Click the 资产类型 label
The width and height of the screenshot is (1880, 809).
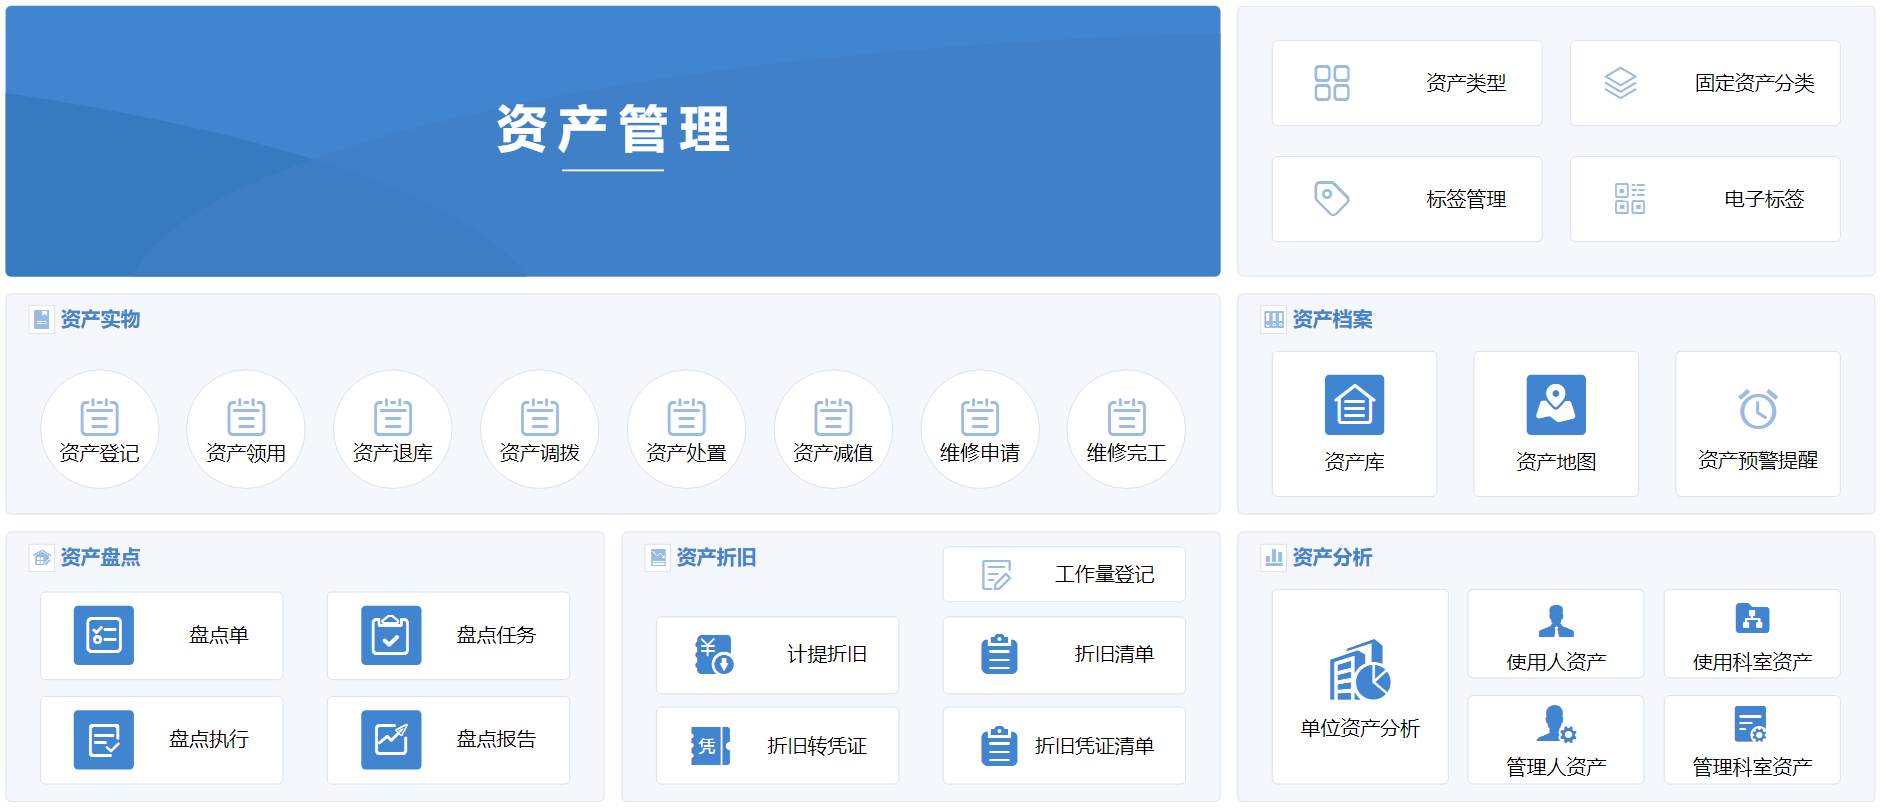click(x=1466, y=83)
